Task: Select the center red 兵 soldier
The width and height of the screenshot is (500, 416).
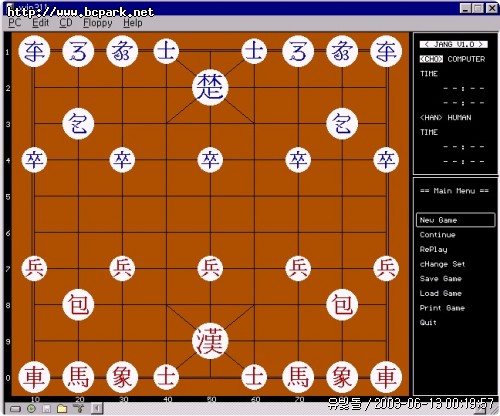Action: point(210,268)
